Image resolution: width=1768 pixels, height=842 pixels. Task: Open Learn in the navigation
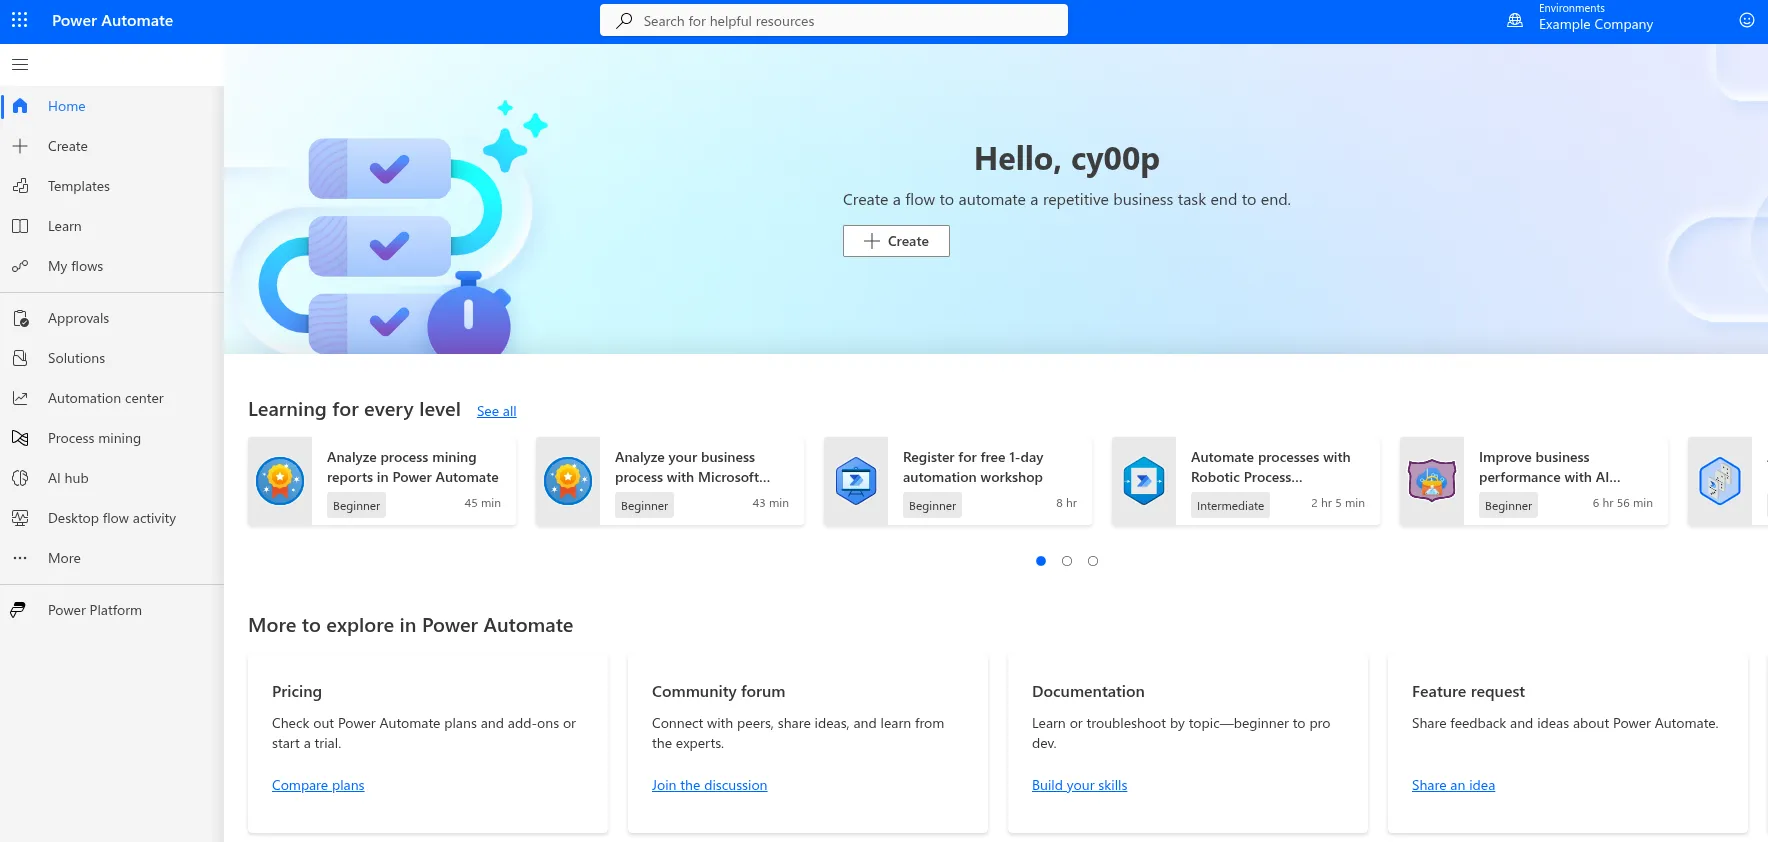(x=65, y=226)
